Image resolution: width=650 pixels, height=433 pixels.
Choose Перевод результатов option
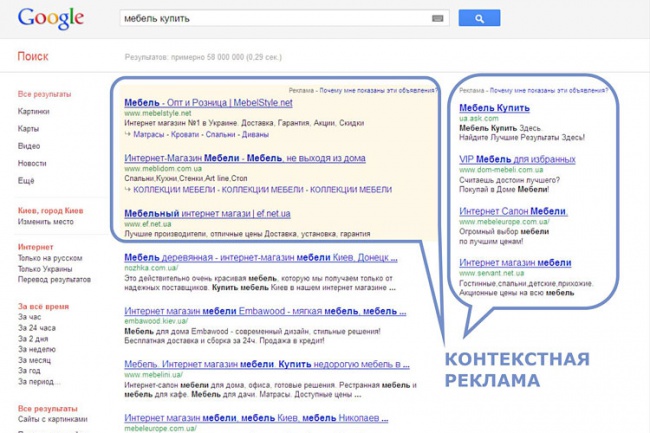click(x=54, y=280)
